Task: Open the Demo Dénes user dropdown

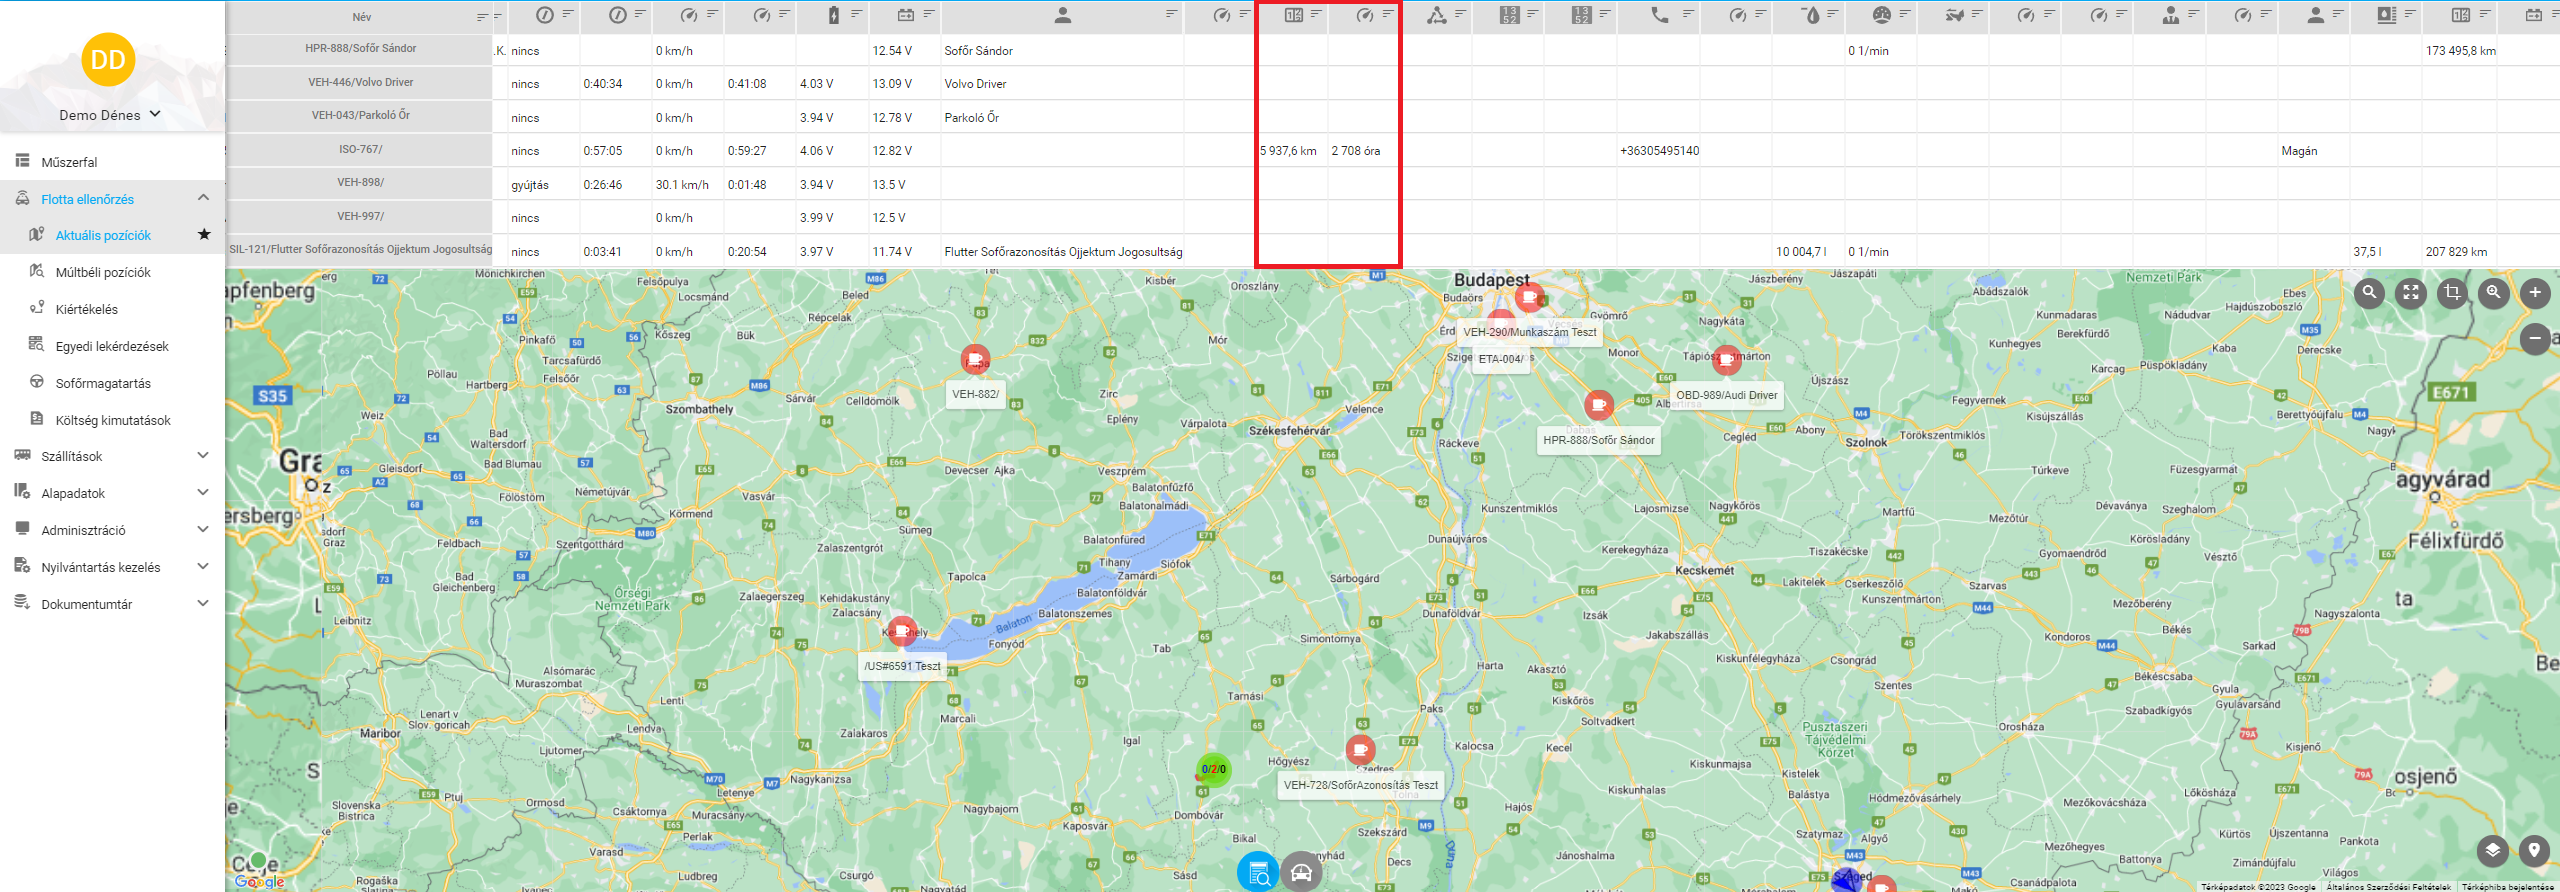Action: point(110,115)
